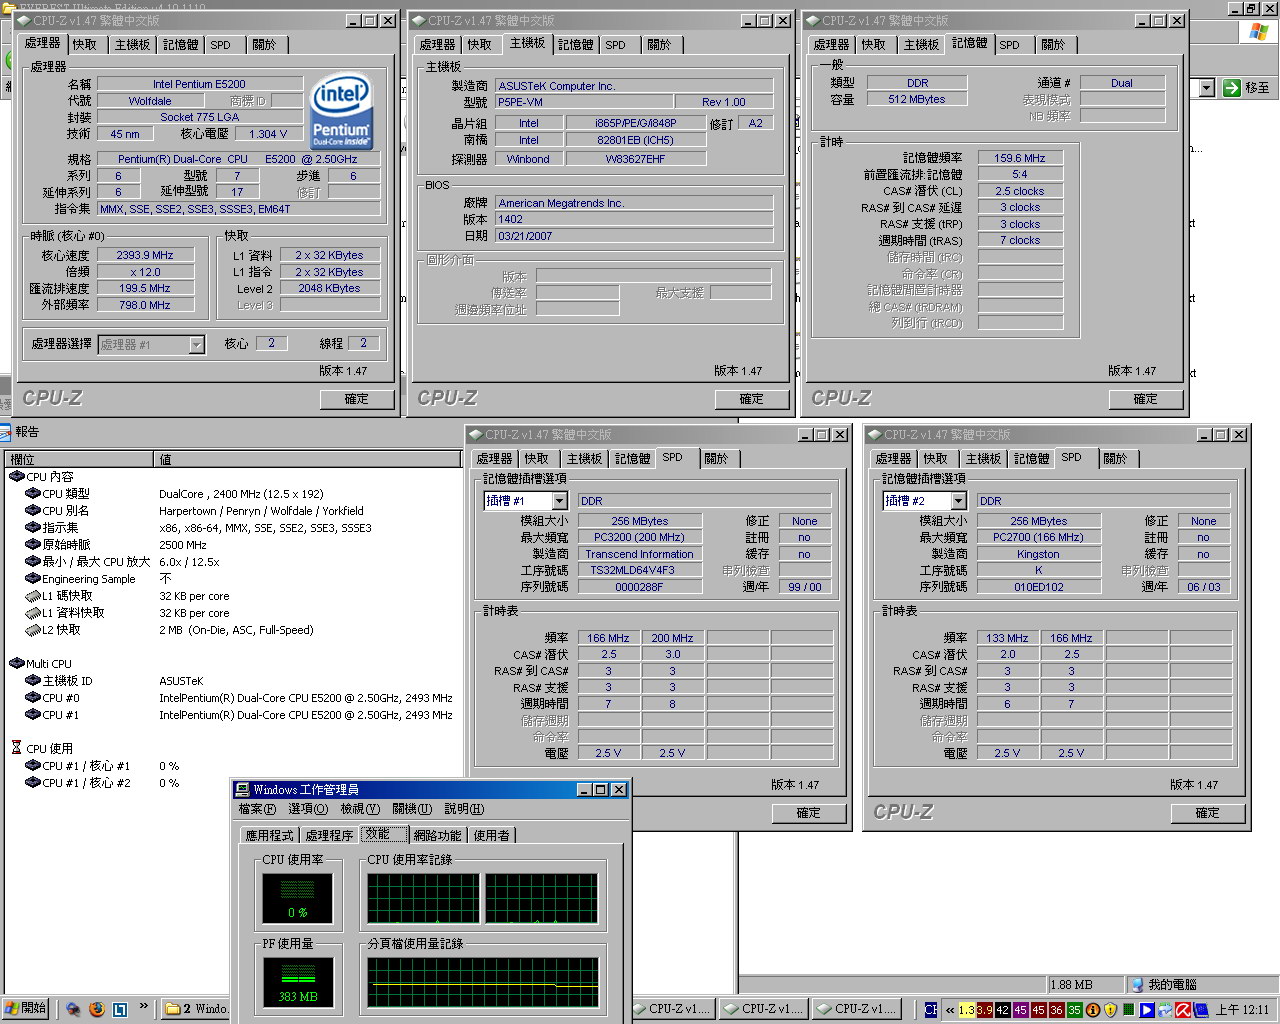
Task: Open Firefox from the quick launch bar
Action: pos(96,1009)
